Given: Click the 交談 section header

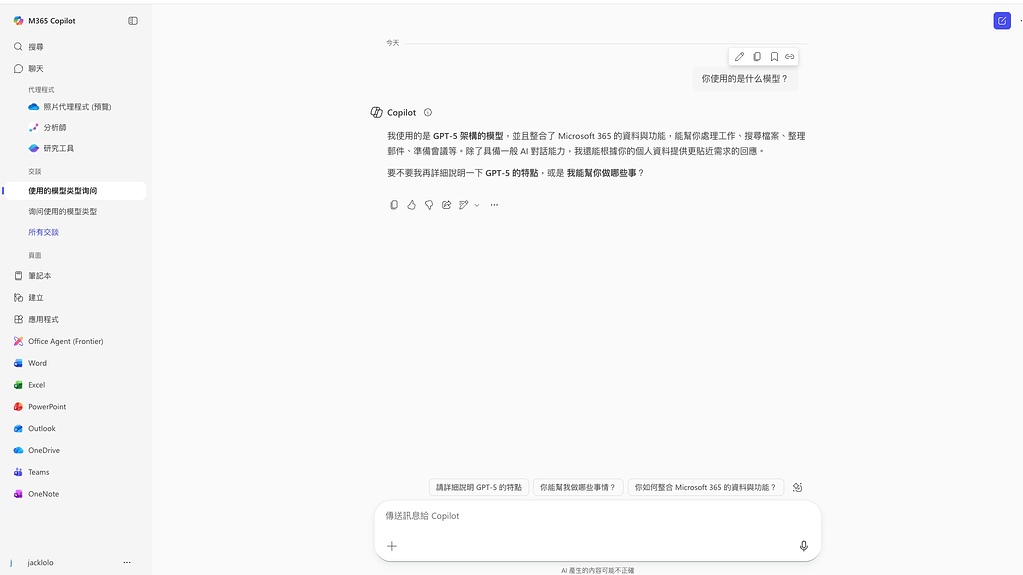Looking at the screenshot, I should (x=35, y=172).
